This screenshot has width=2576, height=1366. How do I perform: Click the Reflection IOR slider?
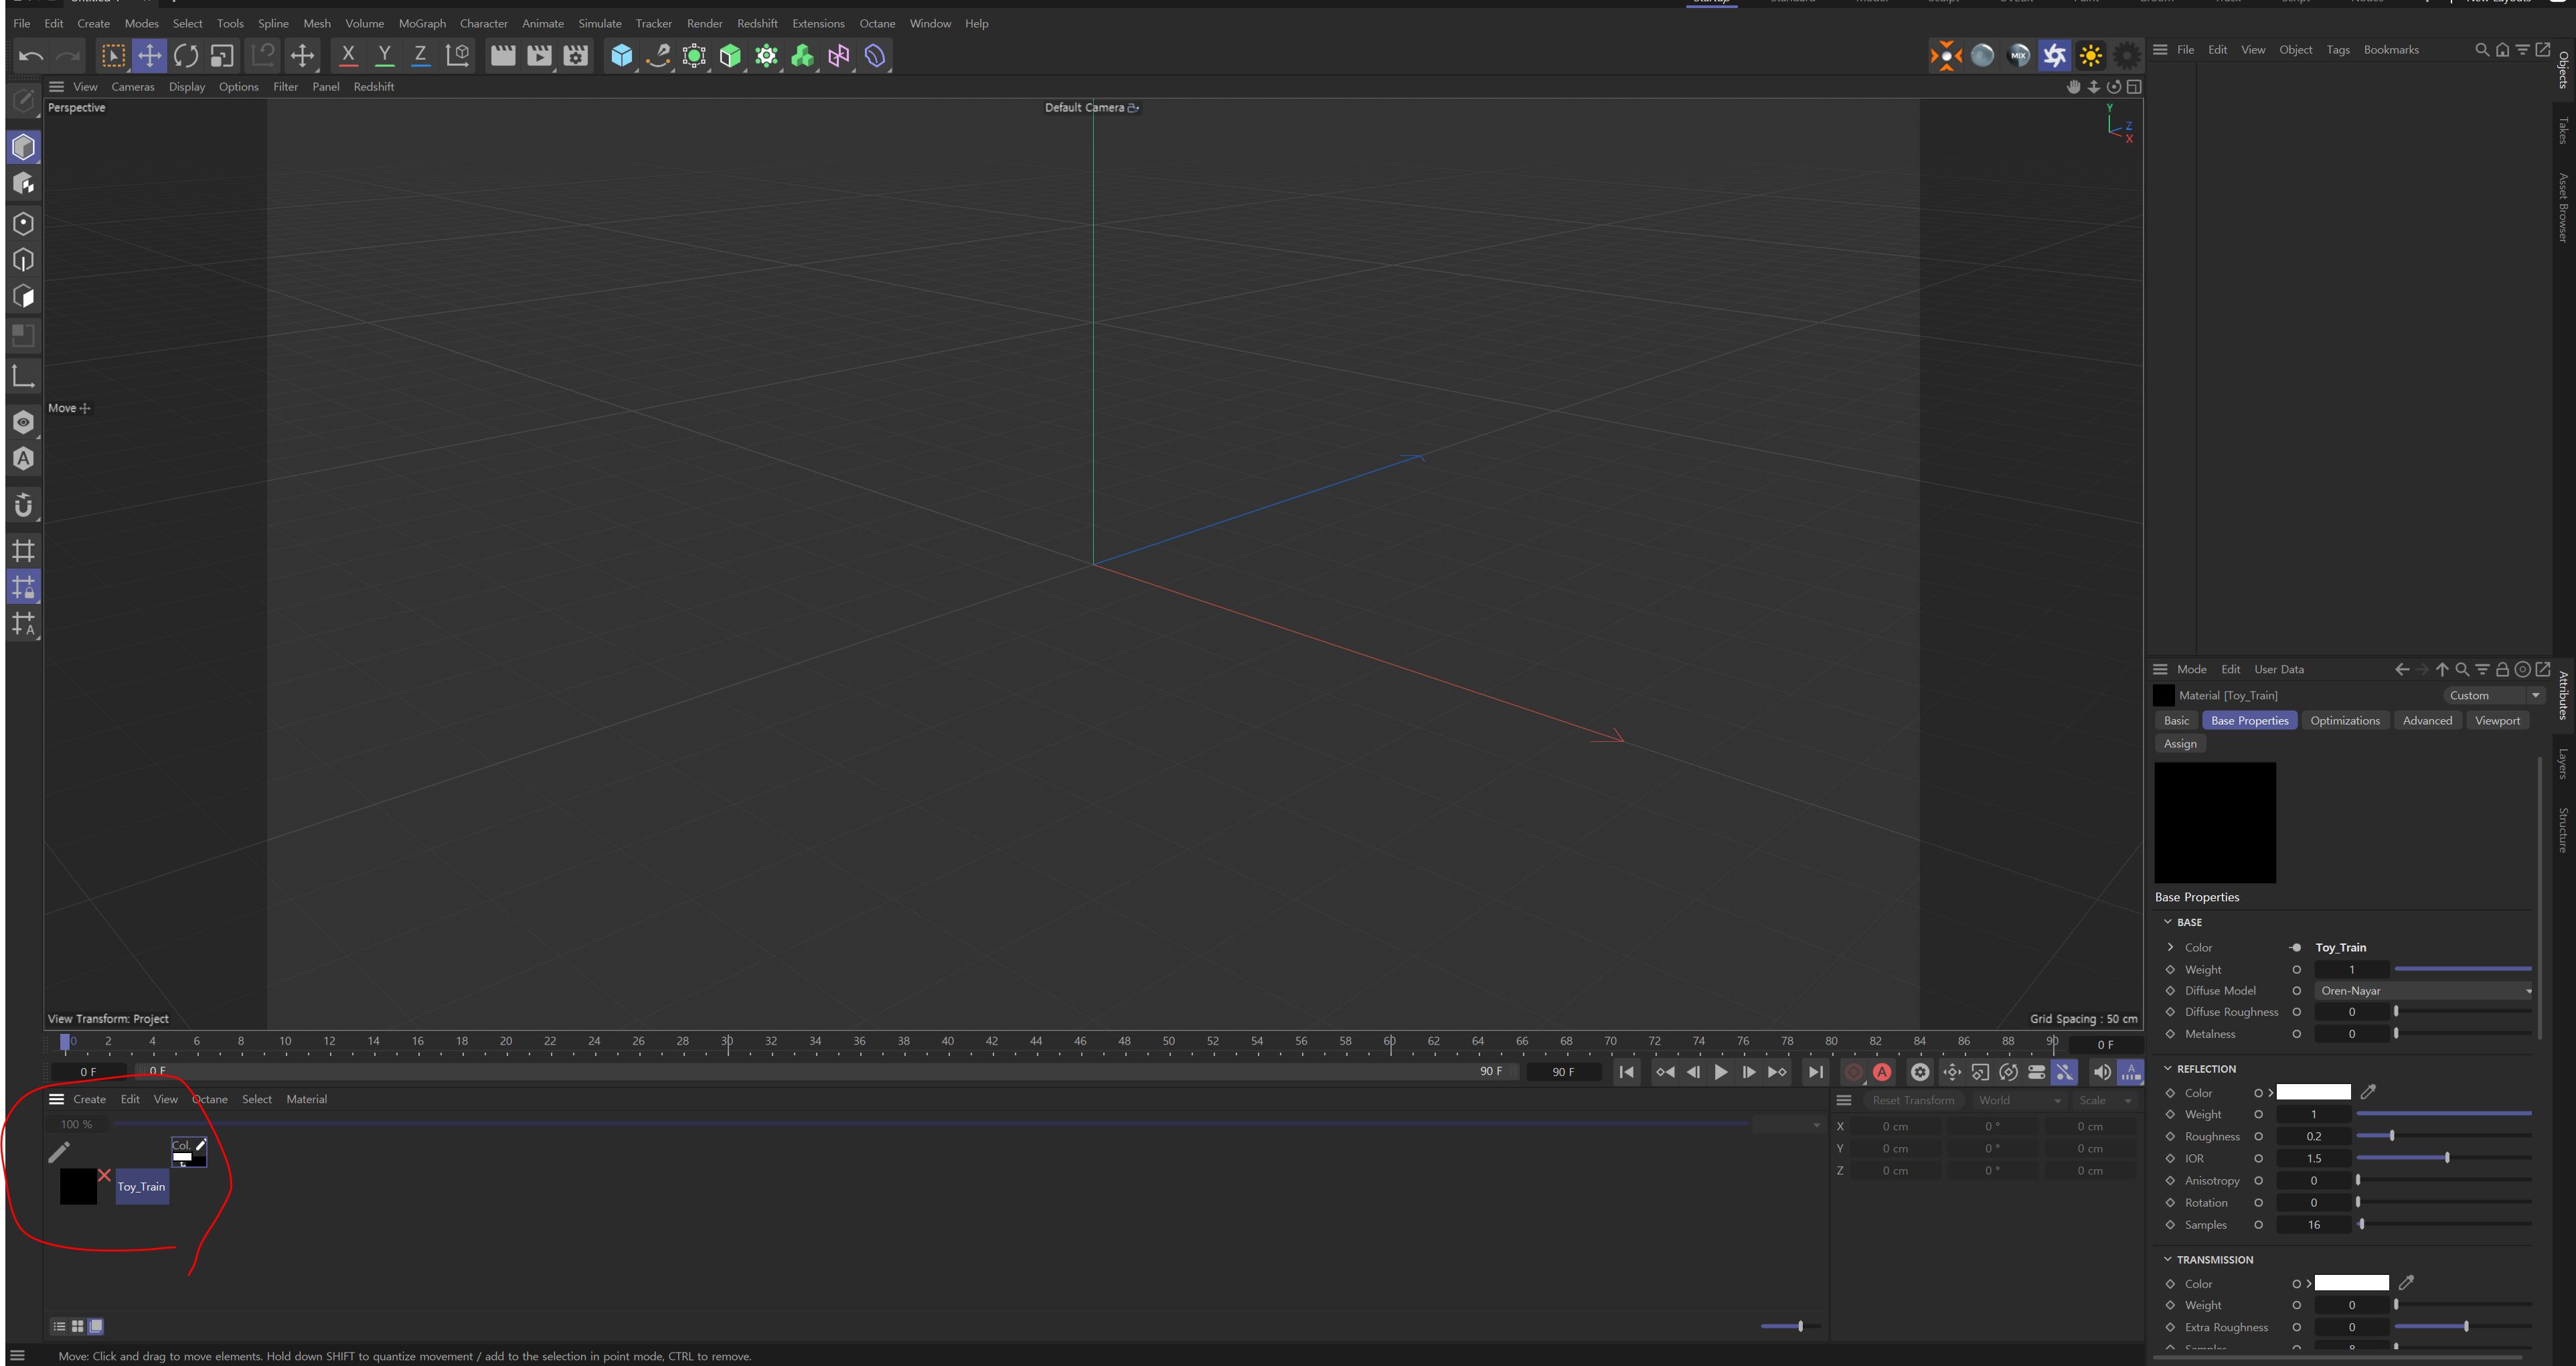coord(2444,1159)
